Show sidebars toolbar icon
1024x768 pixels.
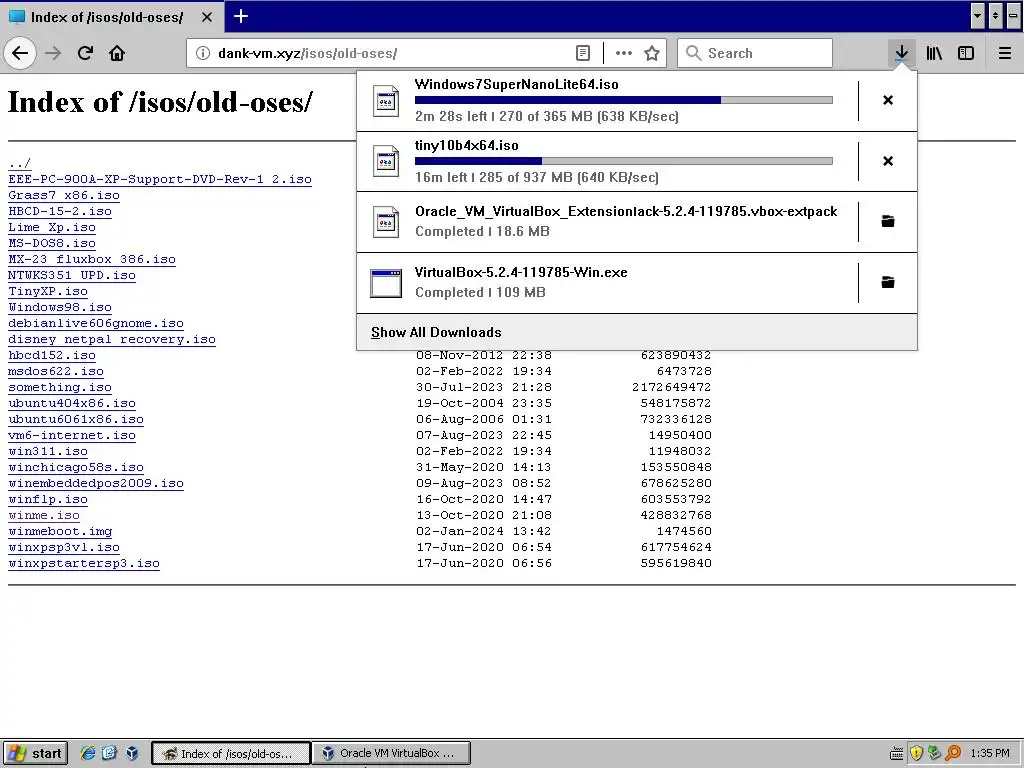(966, 53)
